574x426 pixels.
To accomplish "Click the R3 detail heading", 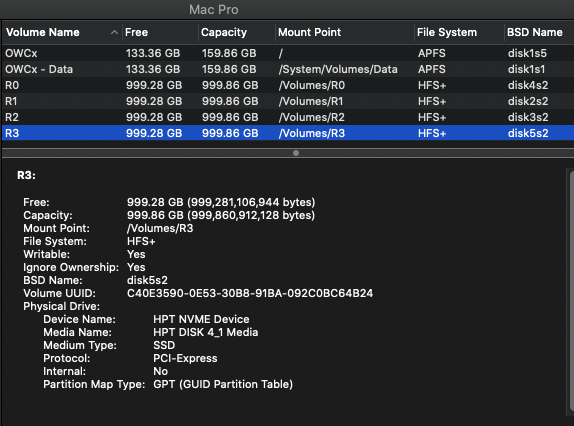I will (26, 175).
